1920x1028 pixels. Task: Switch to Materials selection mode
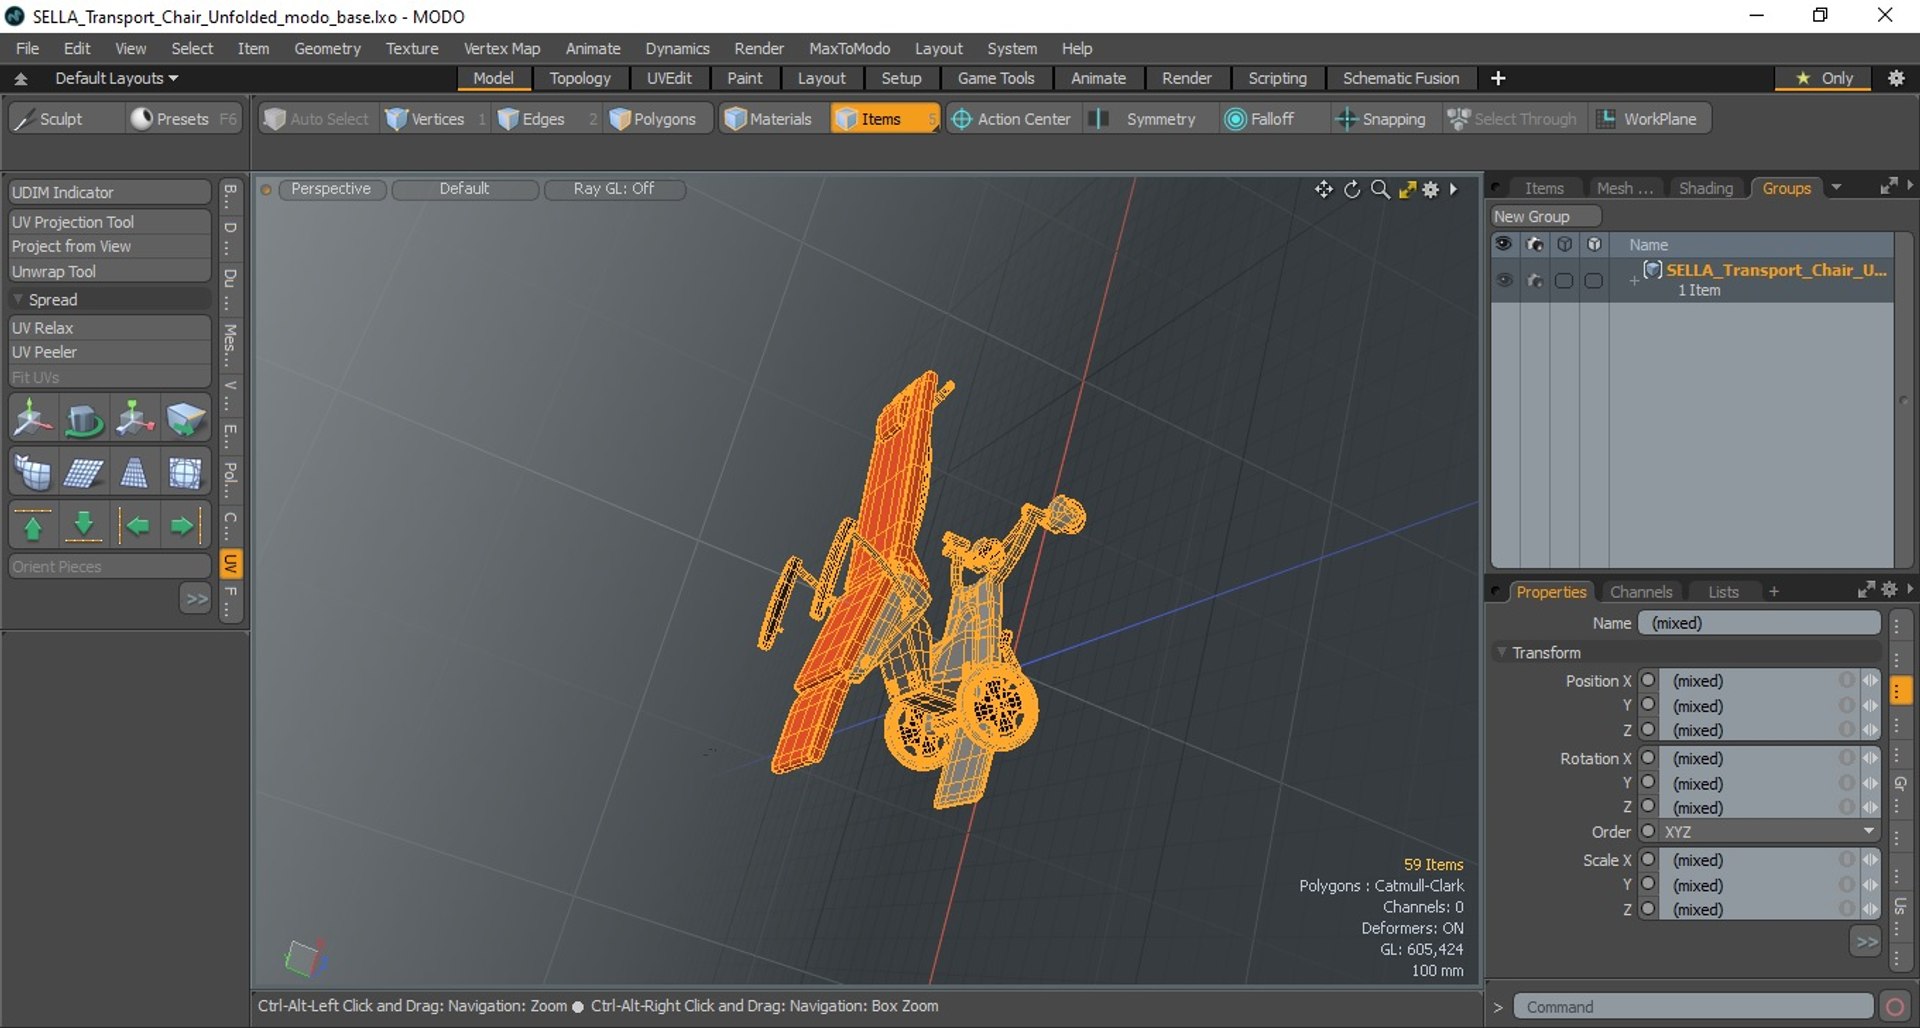click(x=769, y=119)
